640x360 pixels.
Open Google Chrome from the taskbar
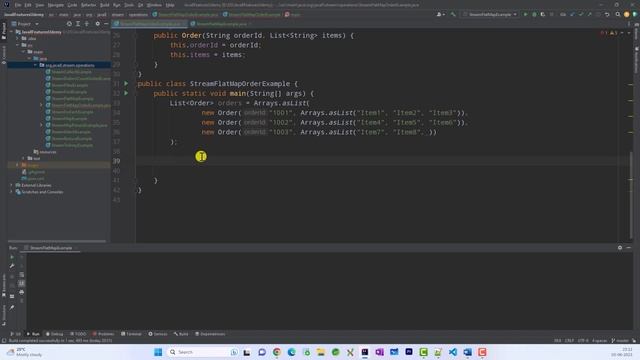click(277, 352)
